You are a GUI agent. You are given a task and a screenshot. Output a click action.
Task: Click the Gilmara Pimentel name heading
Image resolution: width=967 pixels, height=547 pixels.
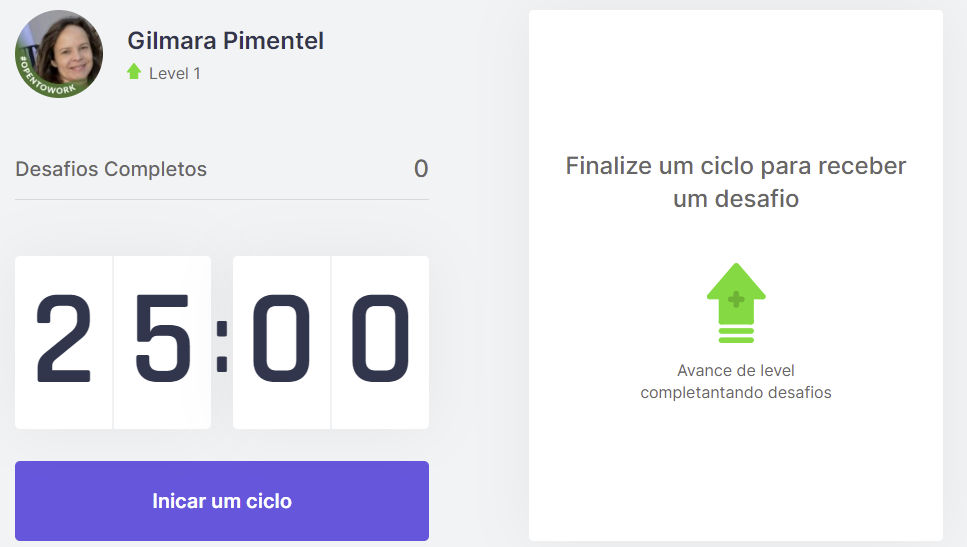225,41
